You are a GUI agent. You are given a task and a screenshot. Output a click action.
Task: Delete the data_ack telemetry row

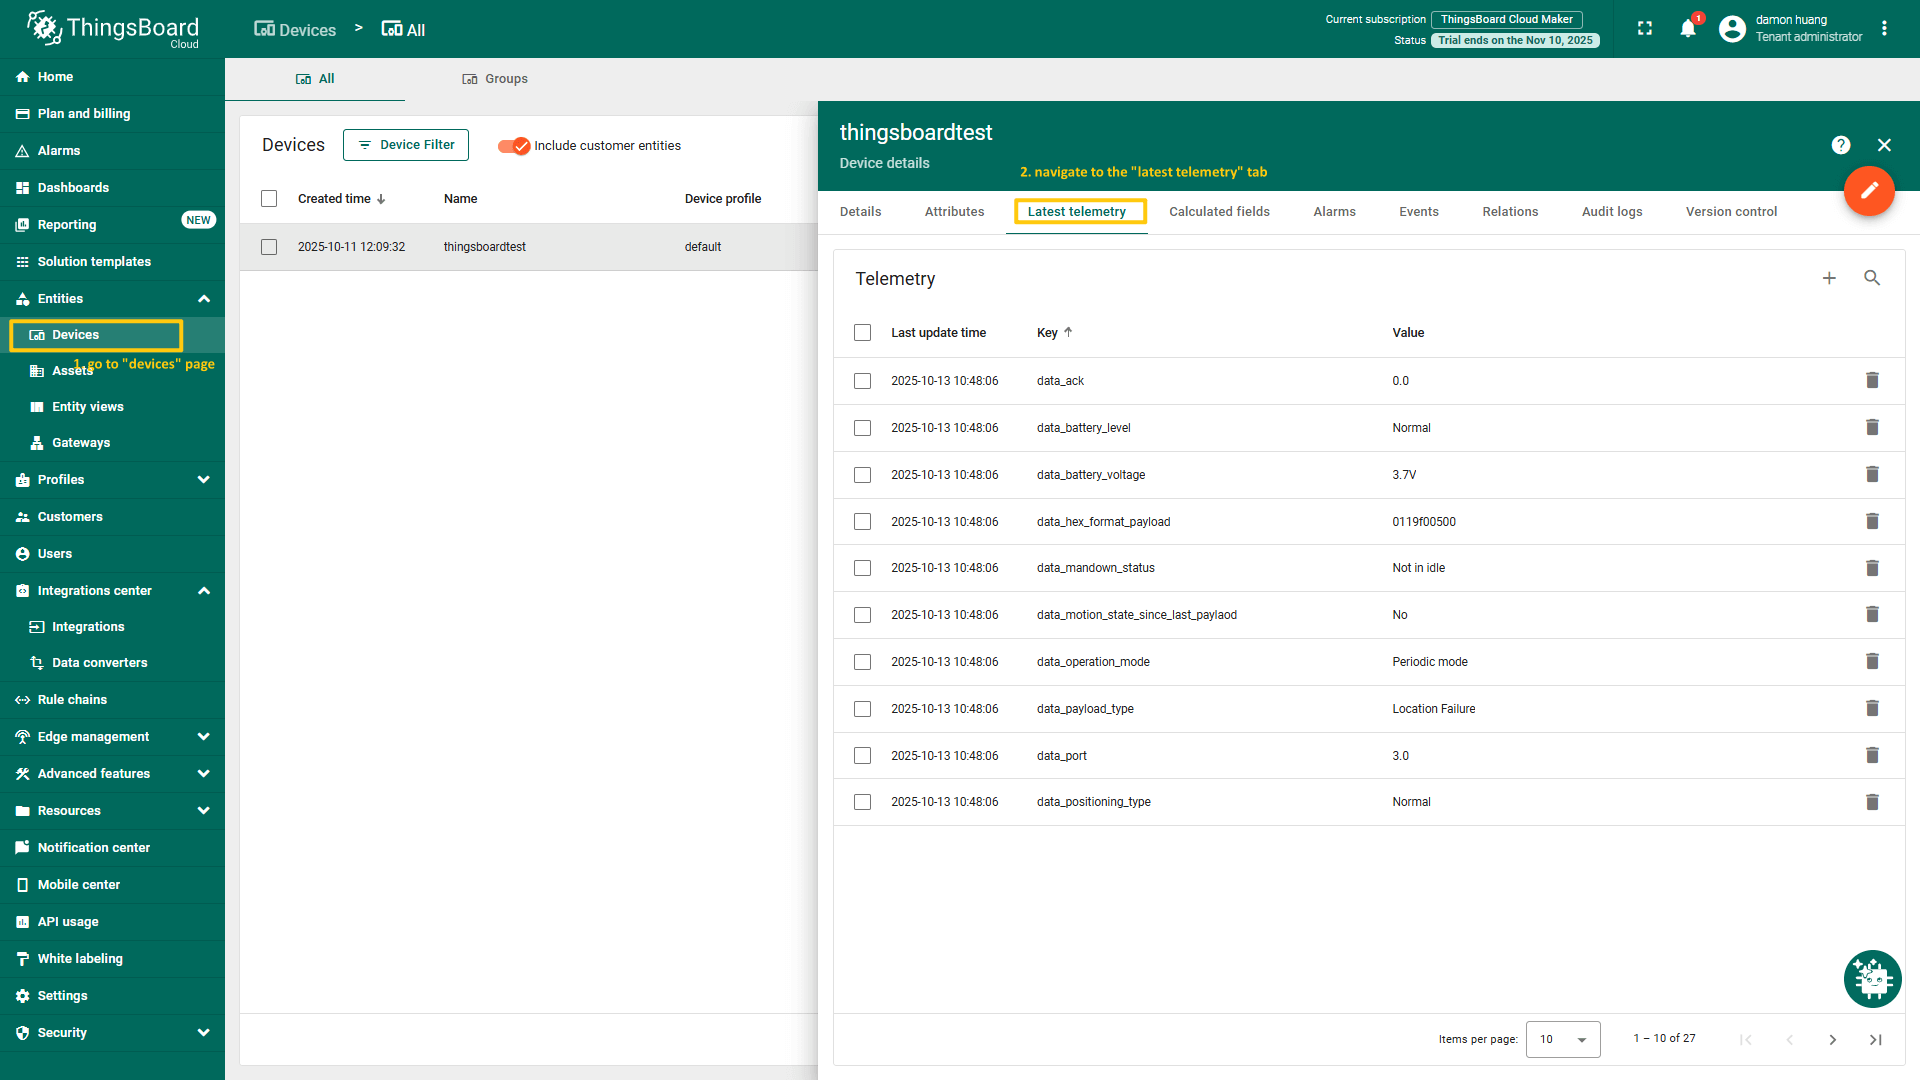tap(1872, 380)
